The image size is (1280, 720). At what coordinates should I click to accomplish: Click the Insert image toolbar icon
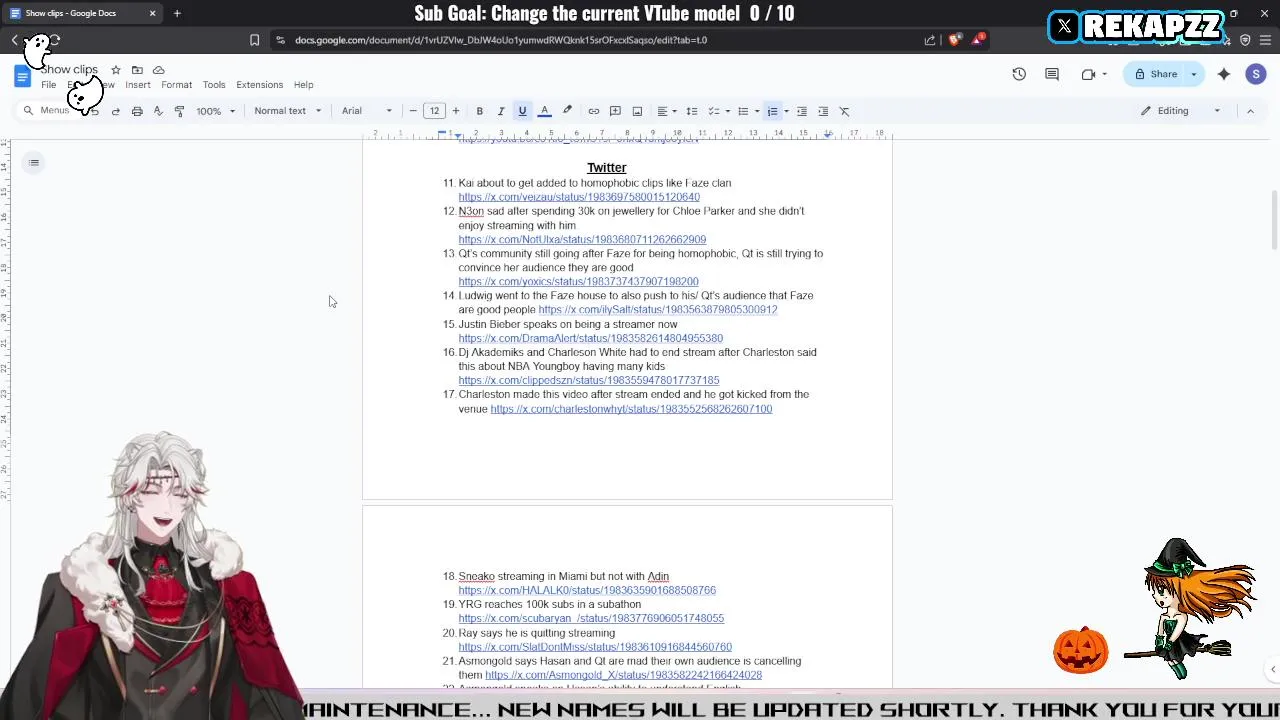(637, 111)
